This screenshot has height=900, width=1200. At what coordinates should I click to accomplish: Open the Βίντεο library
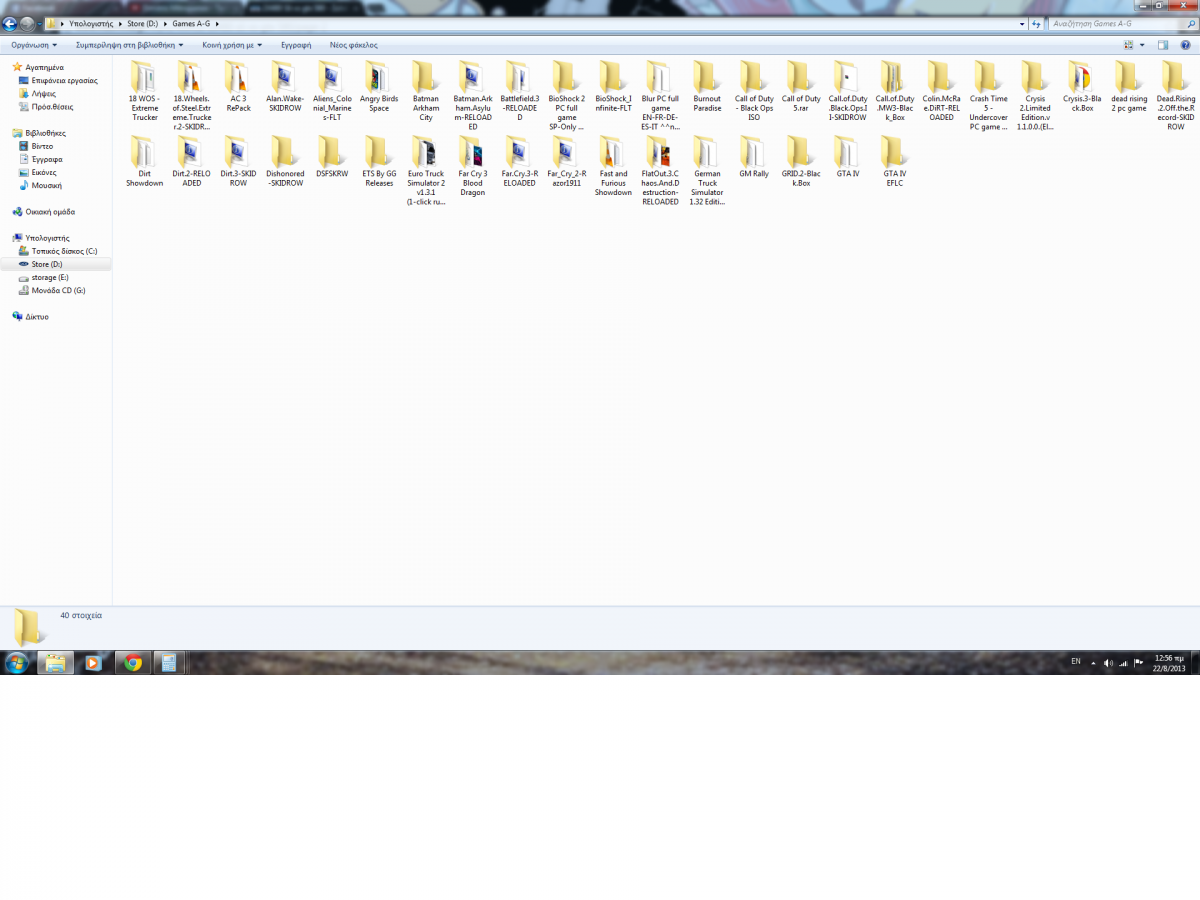[42, 145]
